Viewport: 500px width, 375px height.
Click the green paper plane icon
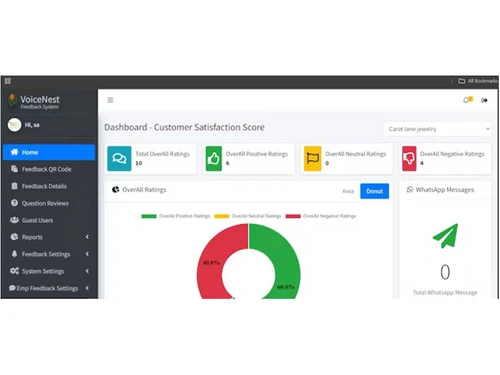click(x=445, y=236)
